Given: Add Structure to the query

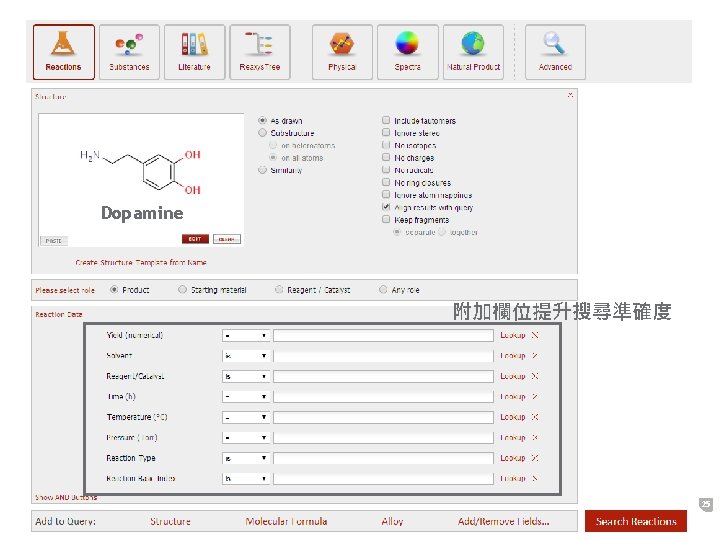Looking at the screenshot, I should click(170, 522).
